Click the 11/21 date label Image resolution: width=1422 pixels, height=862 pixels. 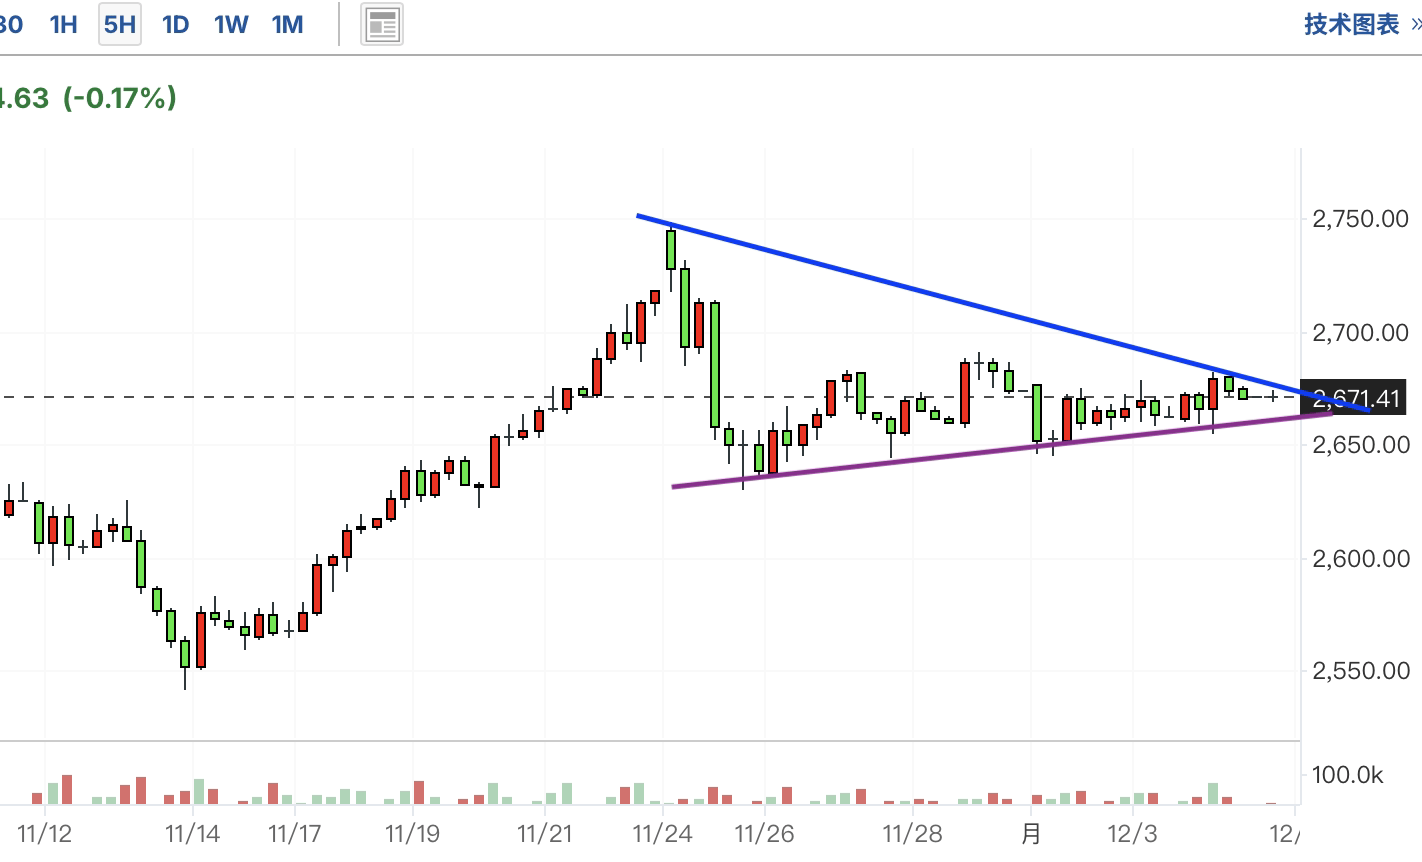click(x=544, y=833)
